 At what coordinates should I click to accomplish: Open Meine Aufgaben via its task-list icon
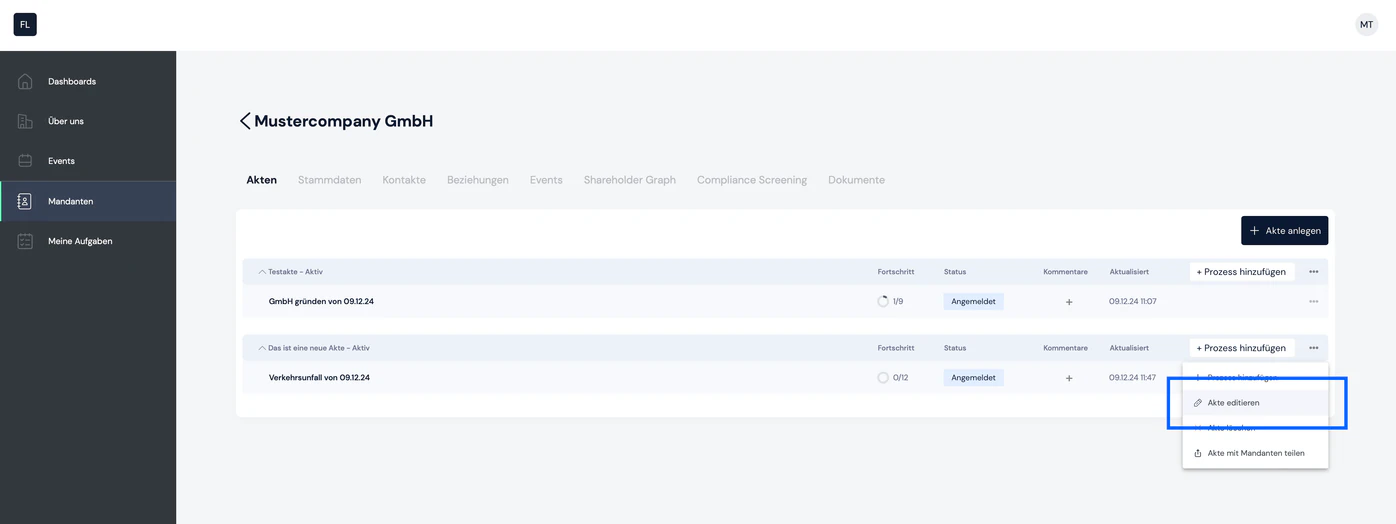(25, 241)
